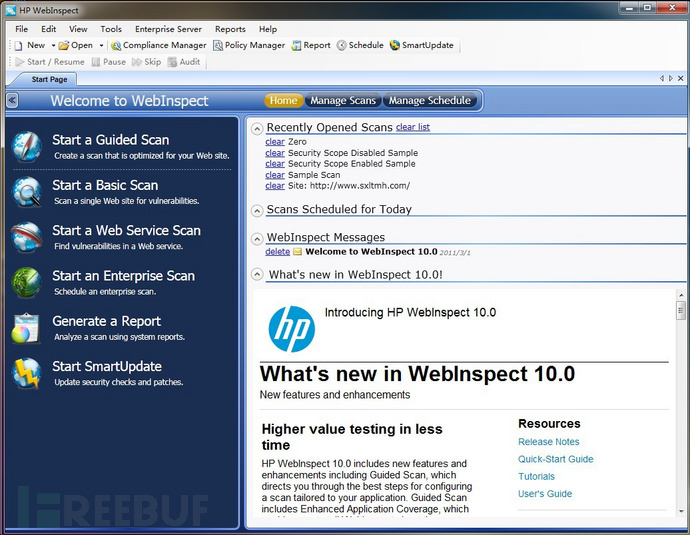Collapse the WebInspect Messages section
The width and height of the screenshot is (690, 535).
pos(257,238)
